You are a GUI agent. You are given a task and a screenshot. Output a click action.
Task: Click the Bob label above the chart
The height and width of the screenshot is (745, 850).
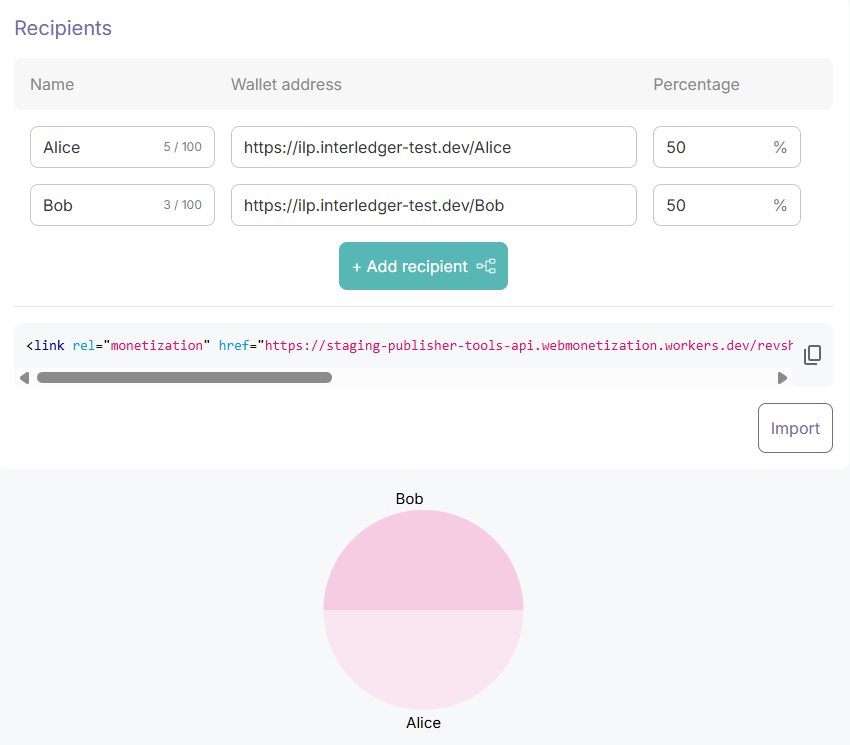pos(409,499)
